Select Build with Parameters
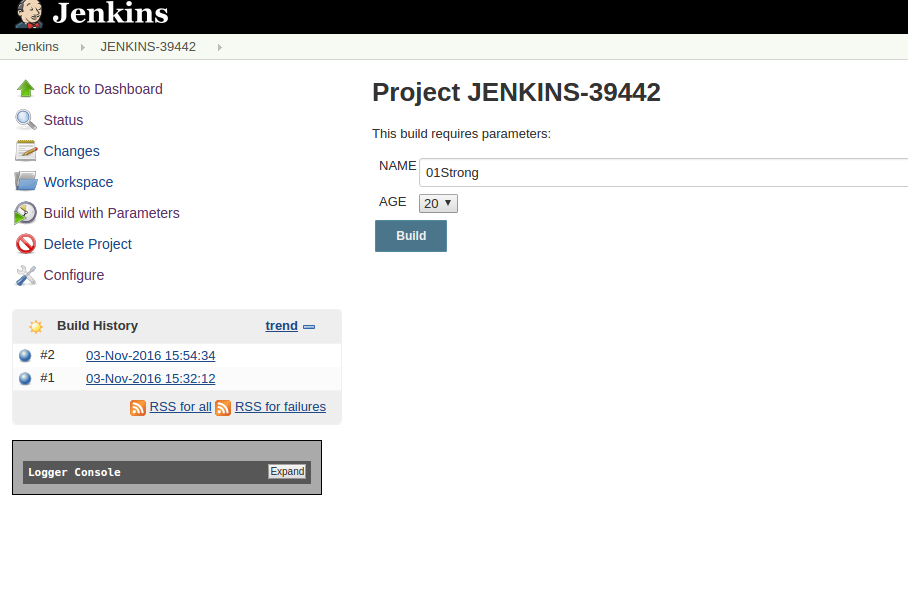 click(x=112, y=213)
